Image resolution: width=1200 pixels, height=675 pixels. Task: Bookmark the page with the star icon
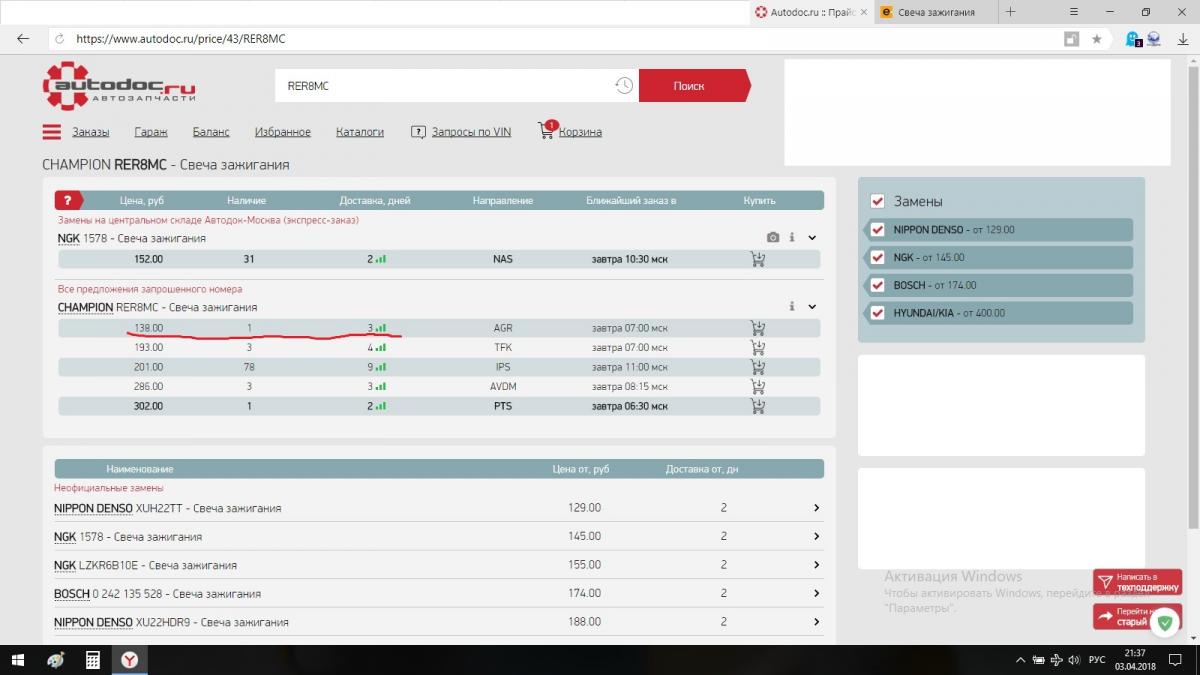(1096, 39)
